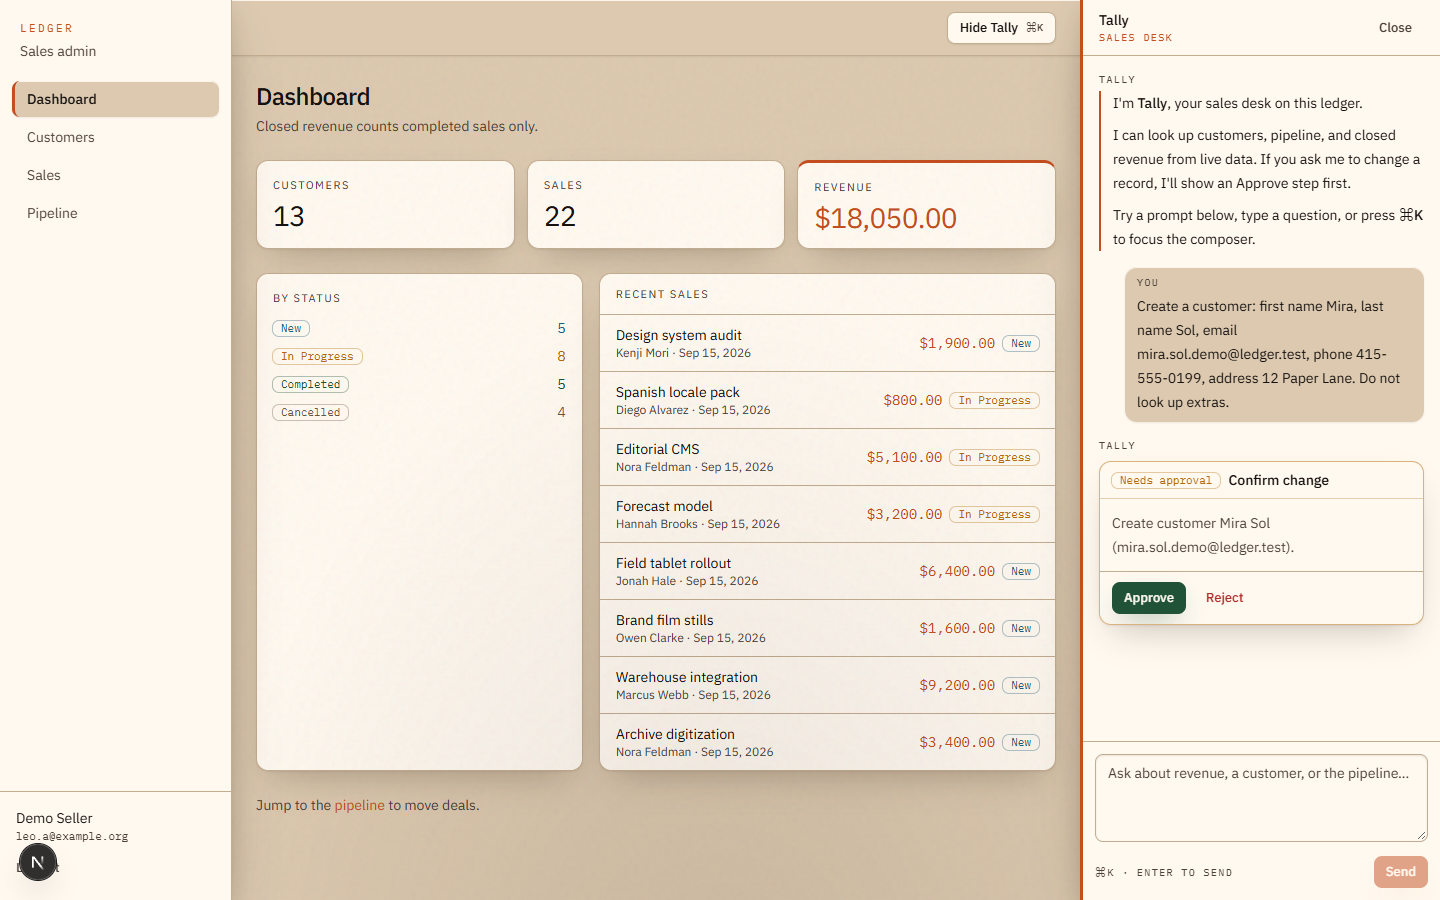Click the New badge in By Status

coord(291,328)
